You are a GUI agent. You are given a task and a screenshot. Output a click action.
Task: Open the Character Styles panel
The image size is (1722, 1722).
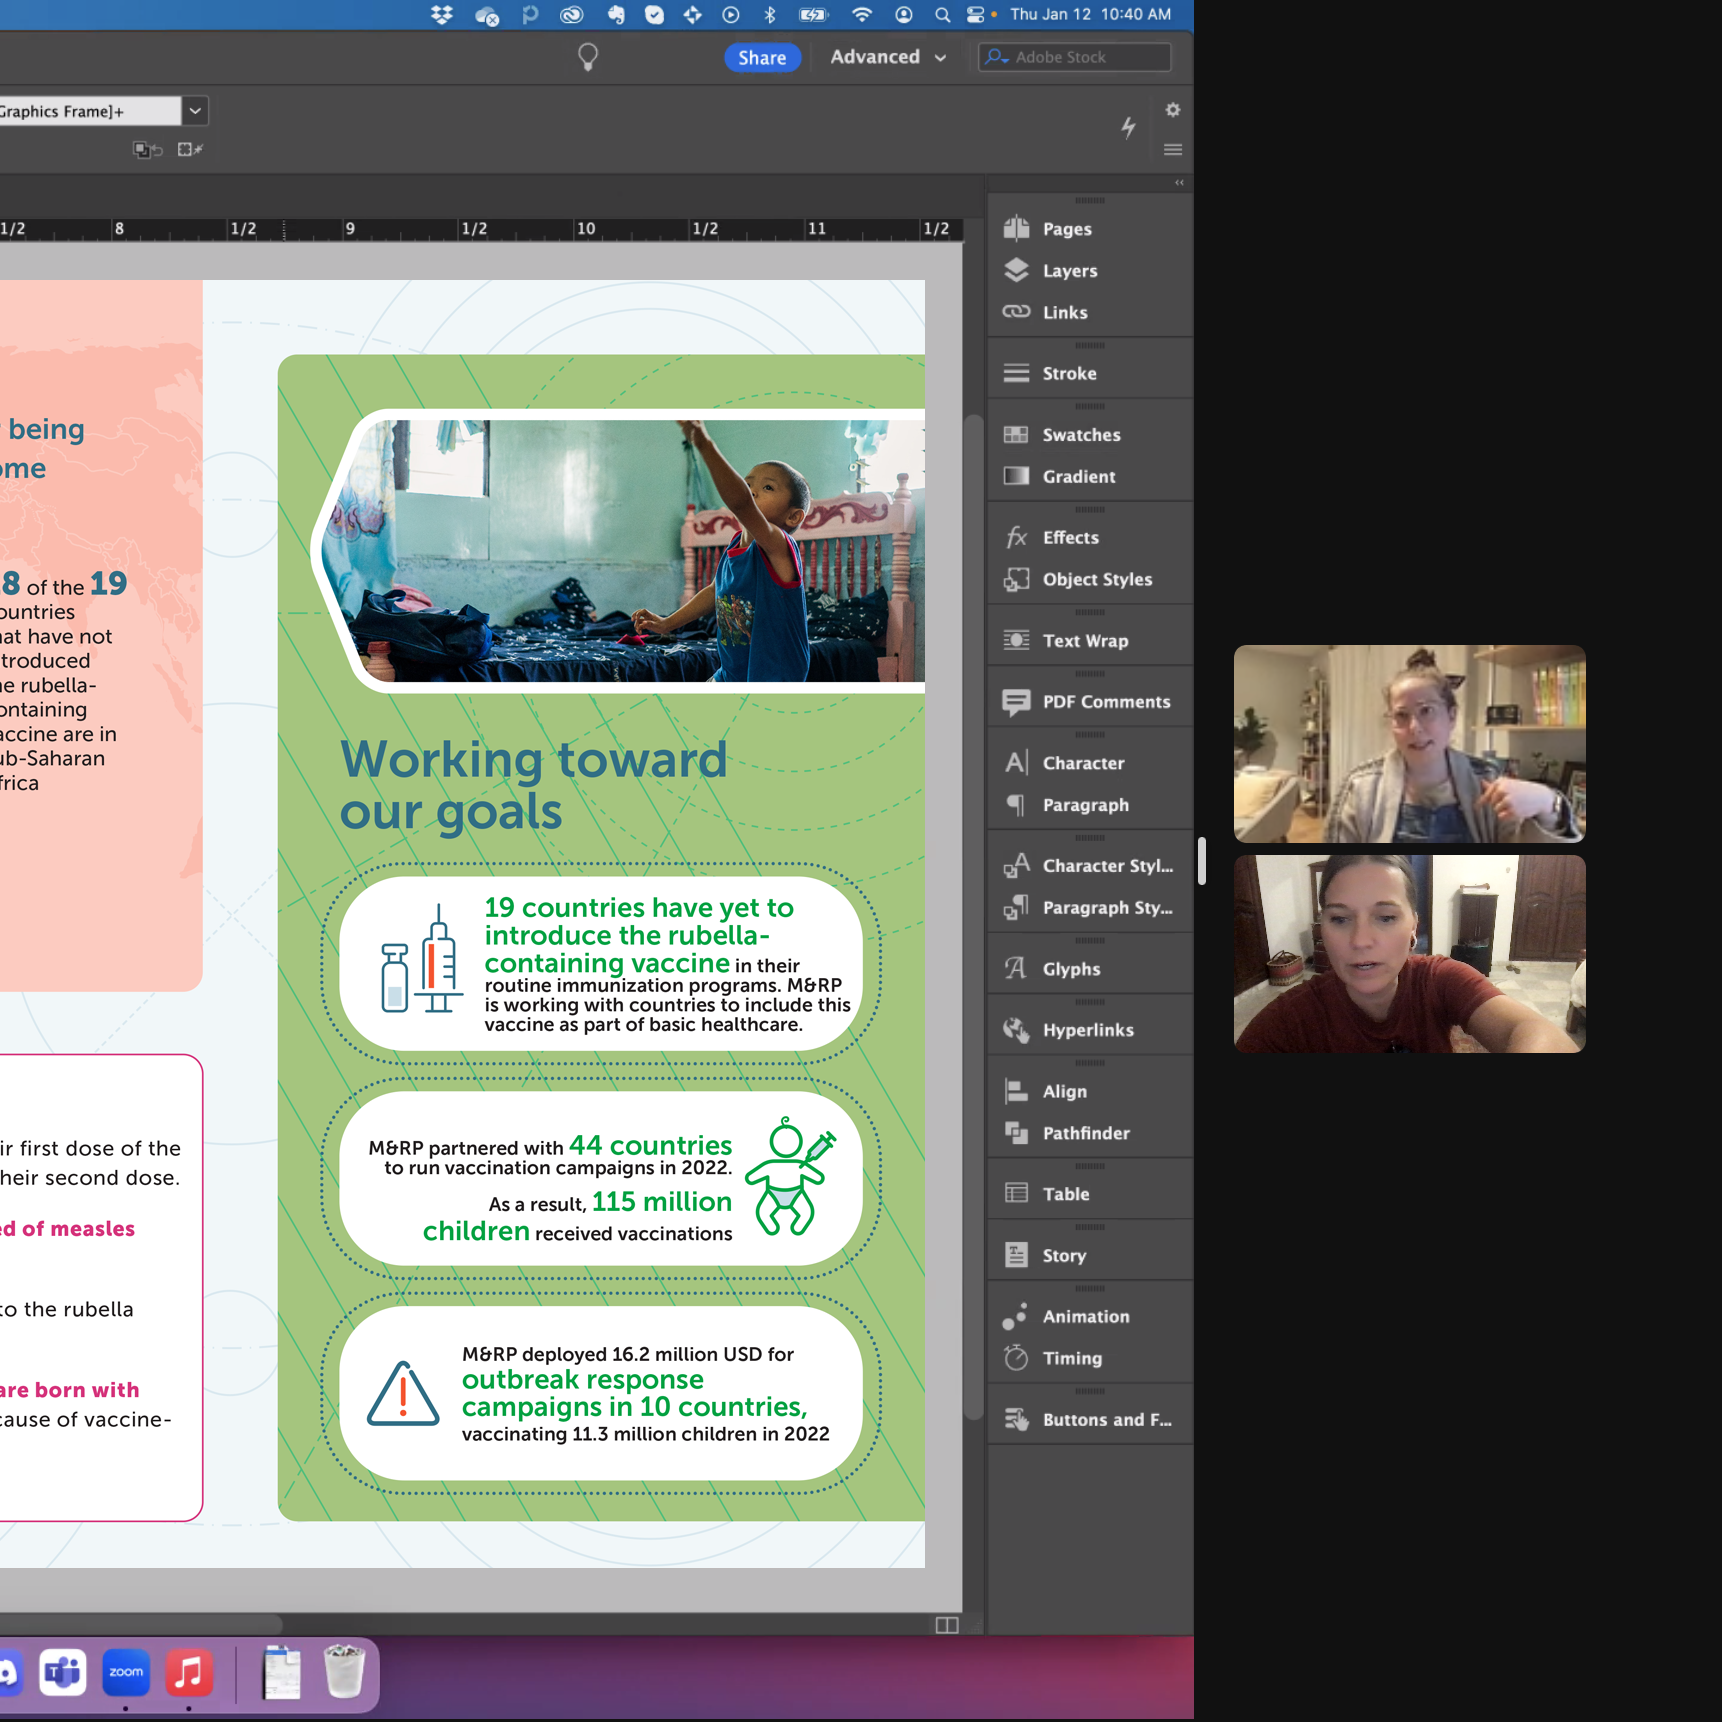coord(1089,866)
